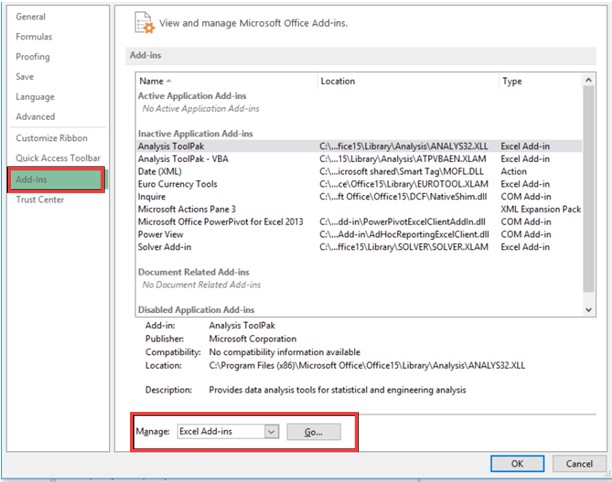Image resolution: width=612 pixels, height=482 pixels.
Task: Open the General options category
Action: pos(30,17)
